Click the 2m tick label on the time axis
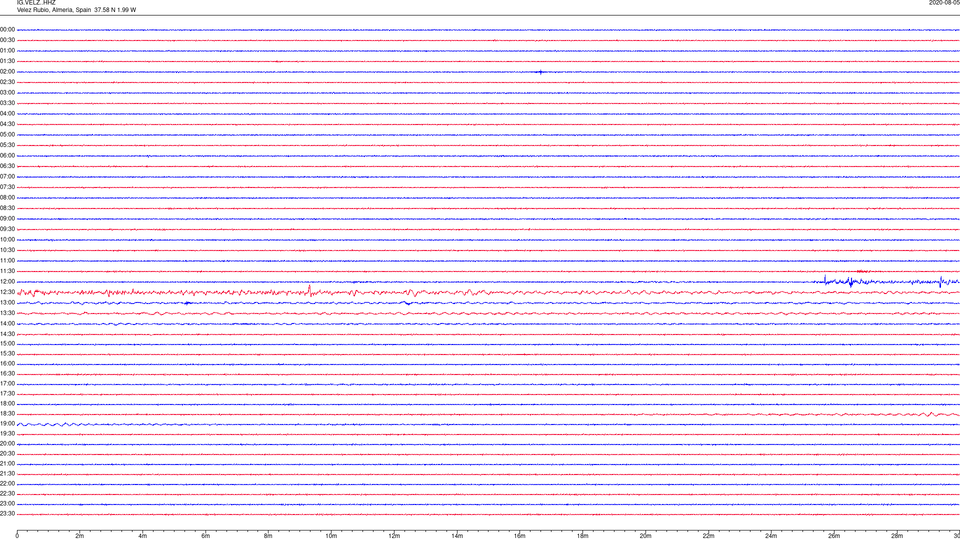 click(x=80, y=536)
